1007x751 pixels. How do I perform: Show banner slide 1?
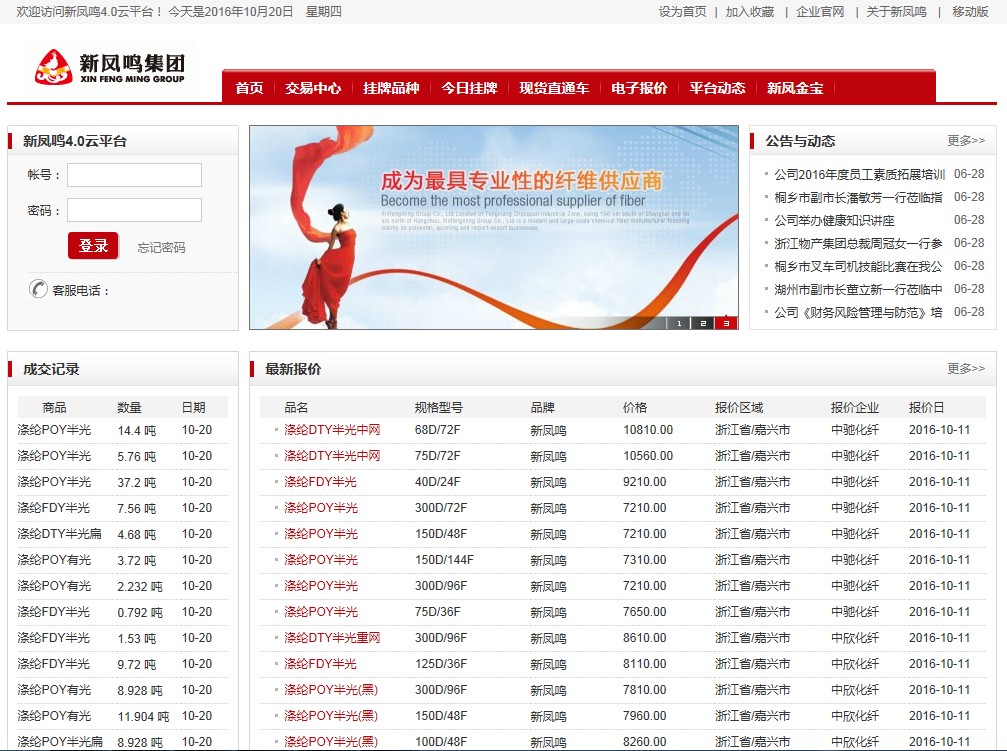(x=679, y=323)
